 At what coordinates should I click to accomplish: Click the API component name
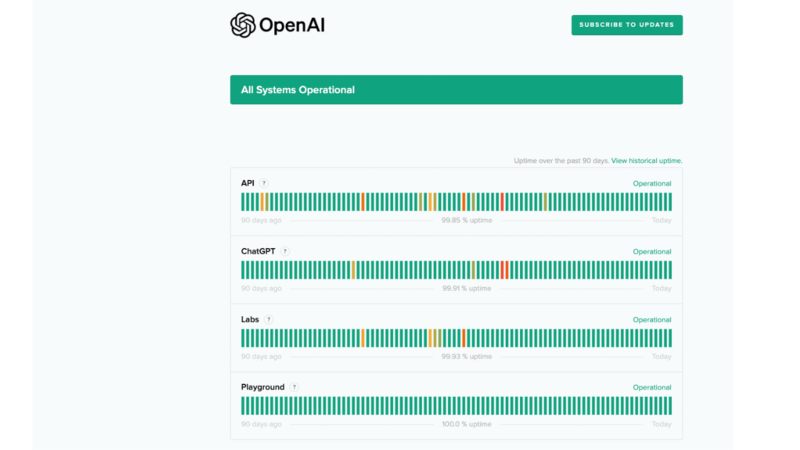247,183
